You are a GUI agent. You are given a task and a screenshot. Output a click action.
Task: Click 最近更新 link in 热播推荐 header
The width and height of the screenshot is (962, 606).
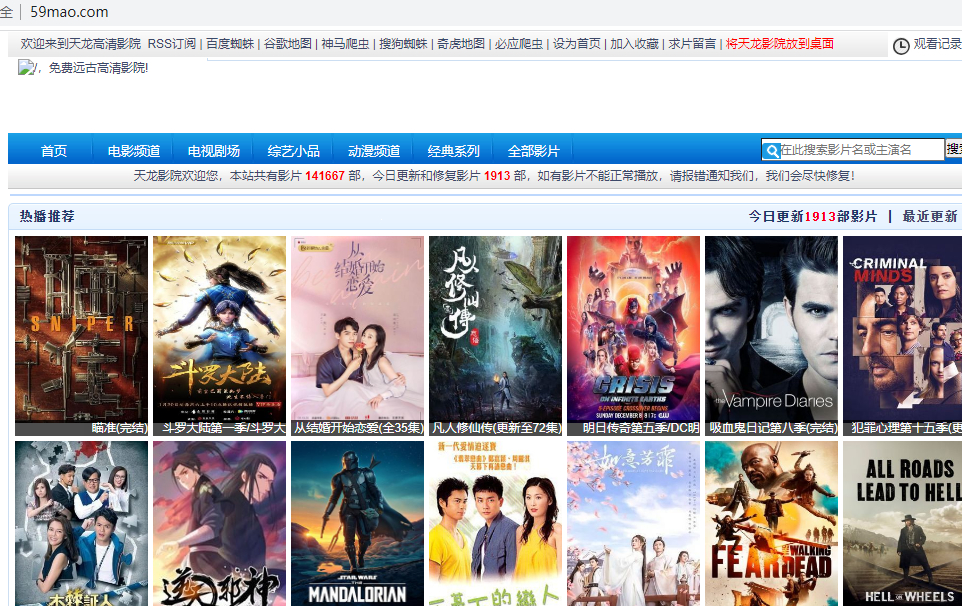tap(929, 217)
